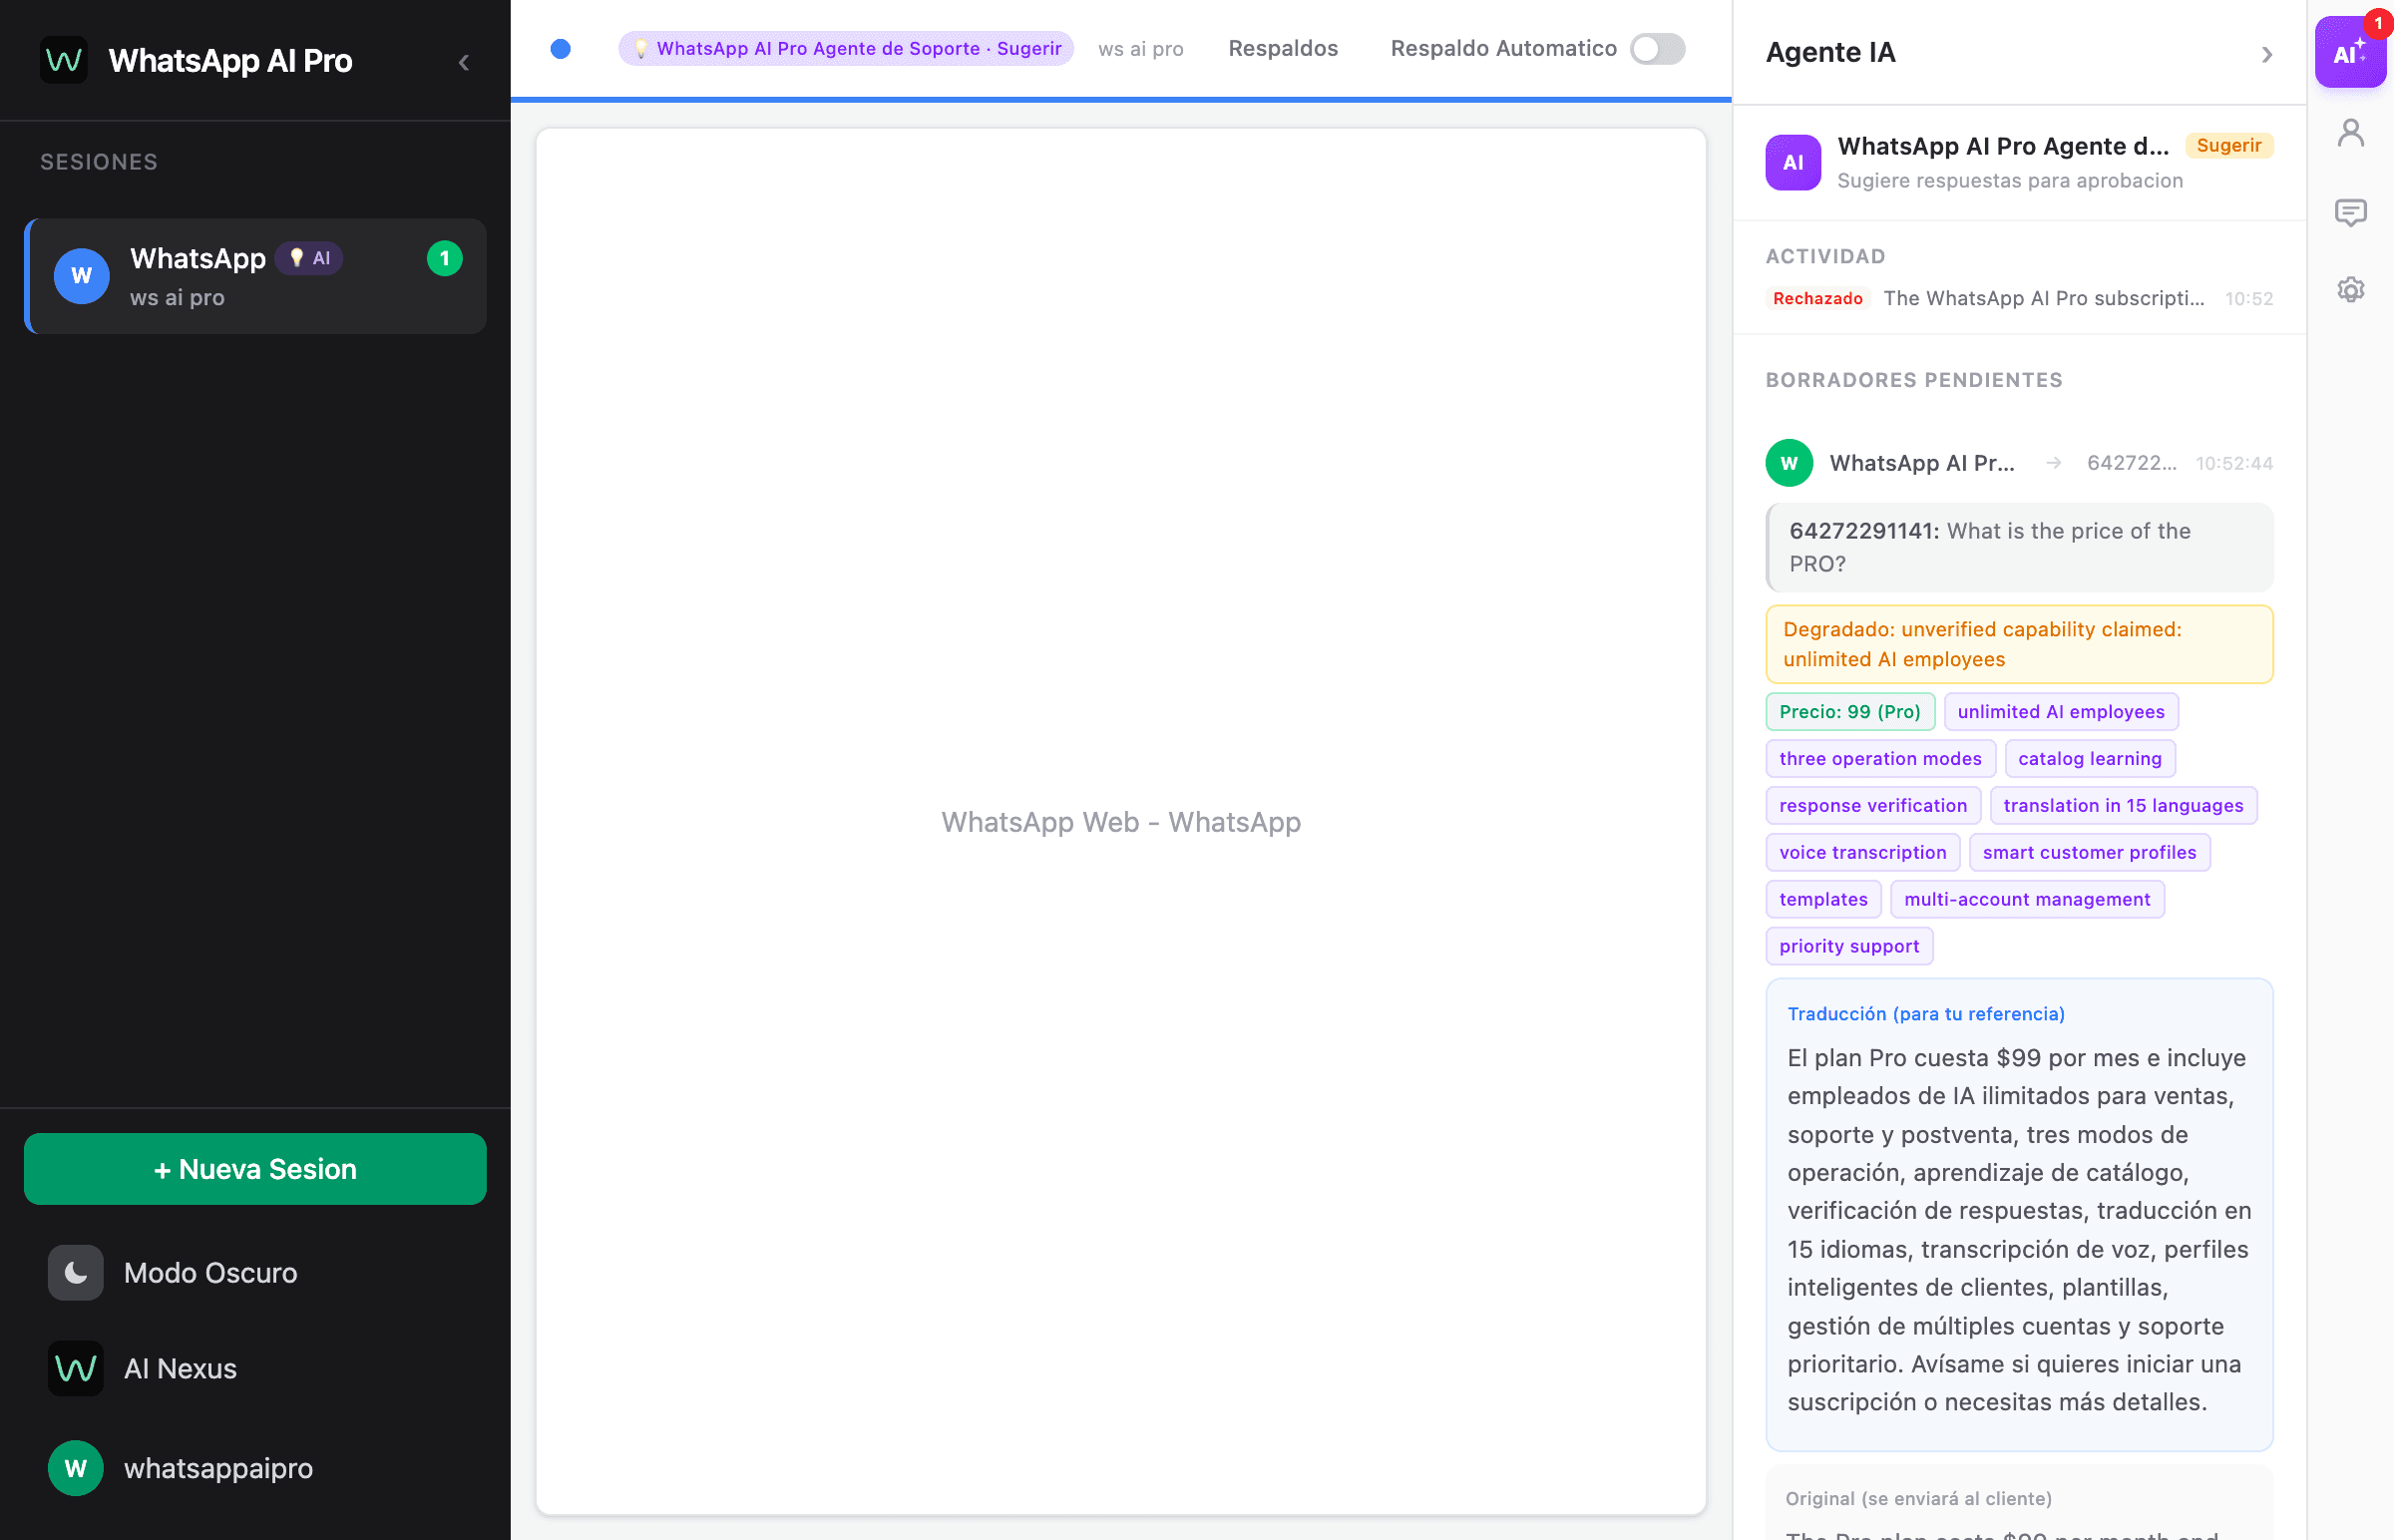
Task: Enable the Respaldo Automatico toggle
Action: coord(1656,49)
